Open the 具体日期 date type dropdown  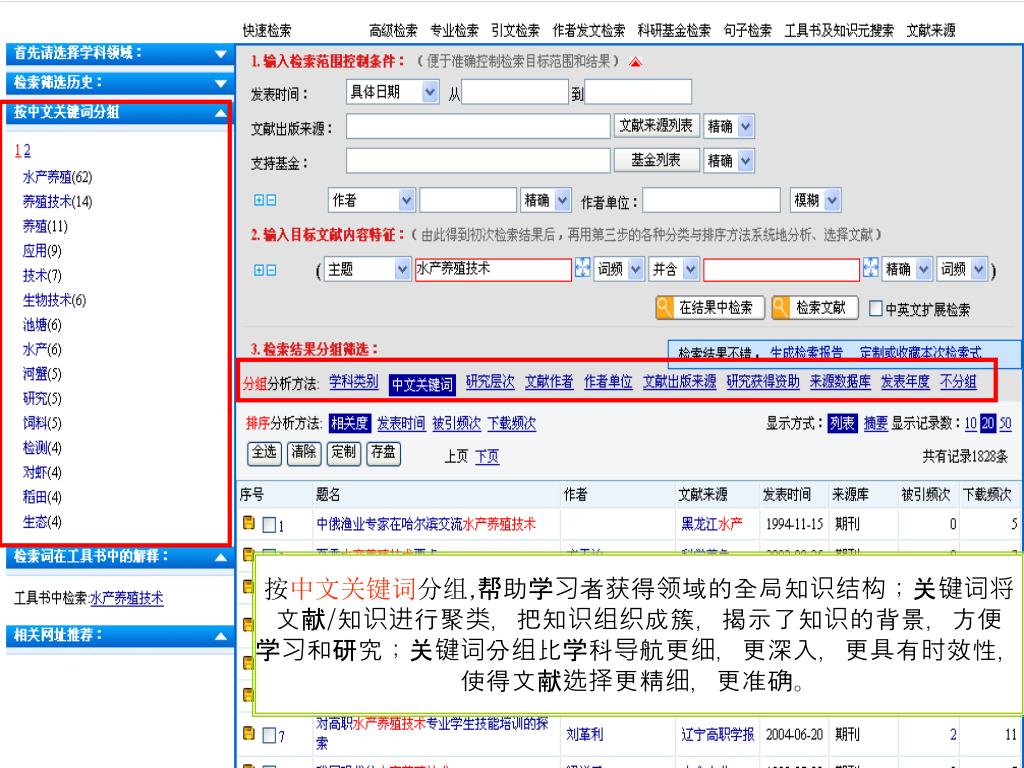(x=392, y=92)
